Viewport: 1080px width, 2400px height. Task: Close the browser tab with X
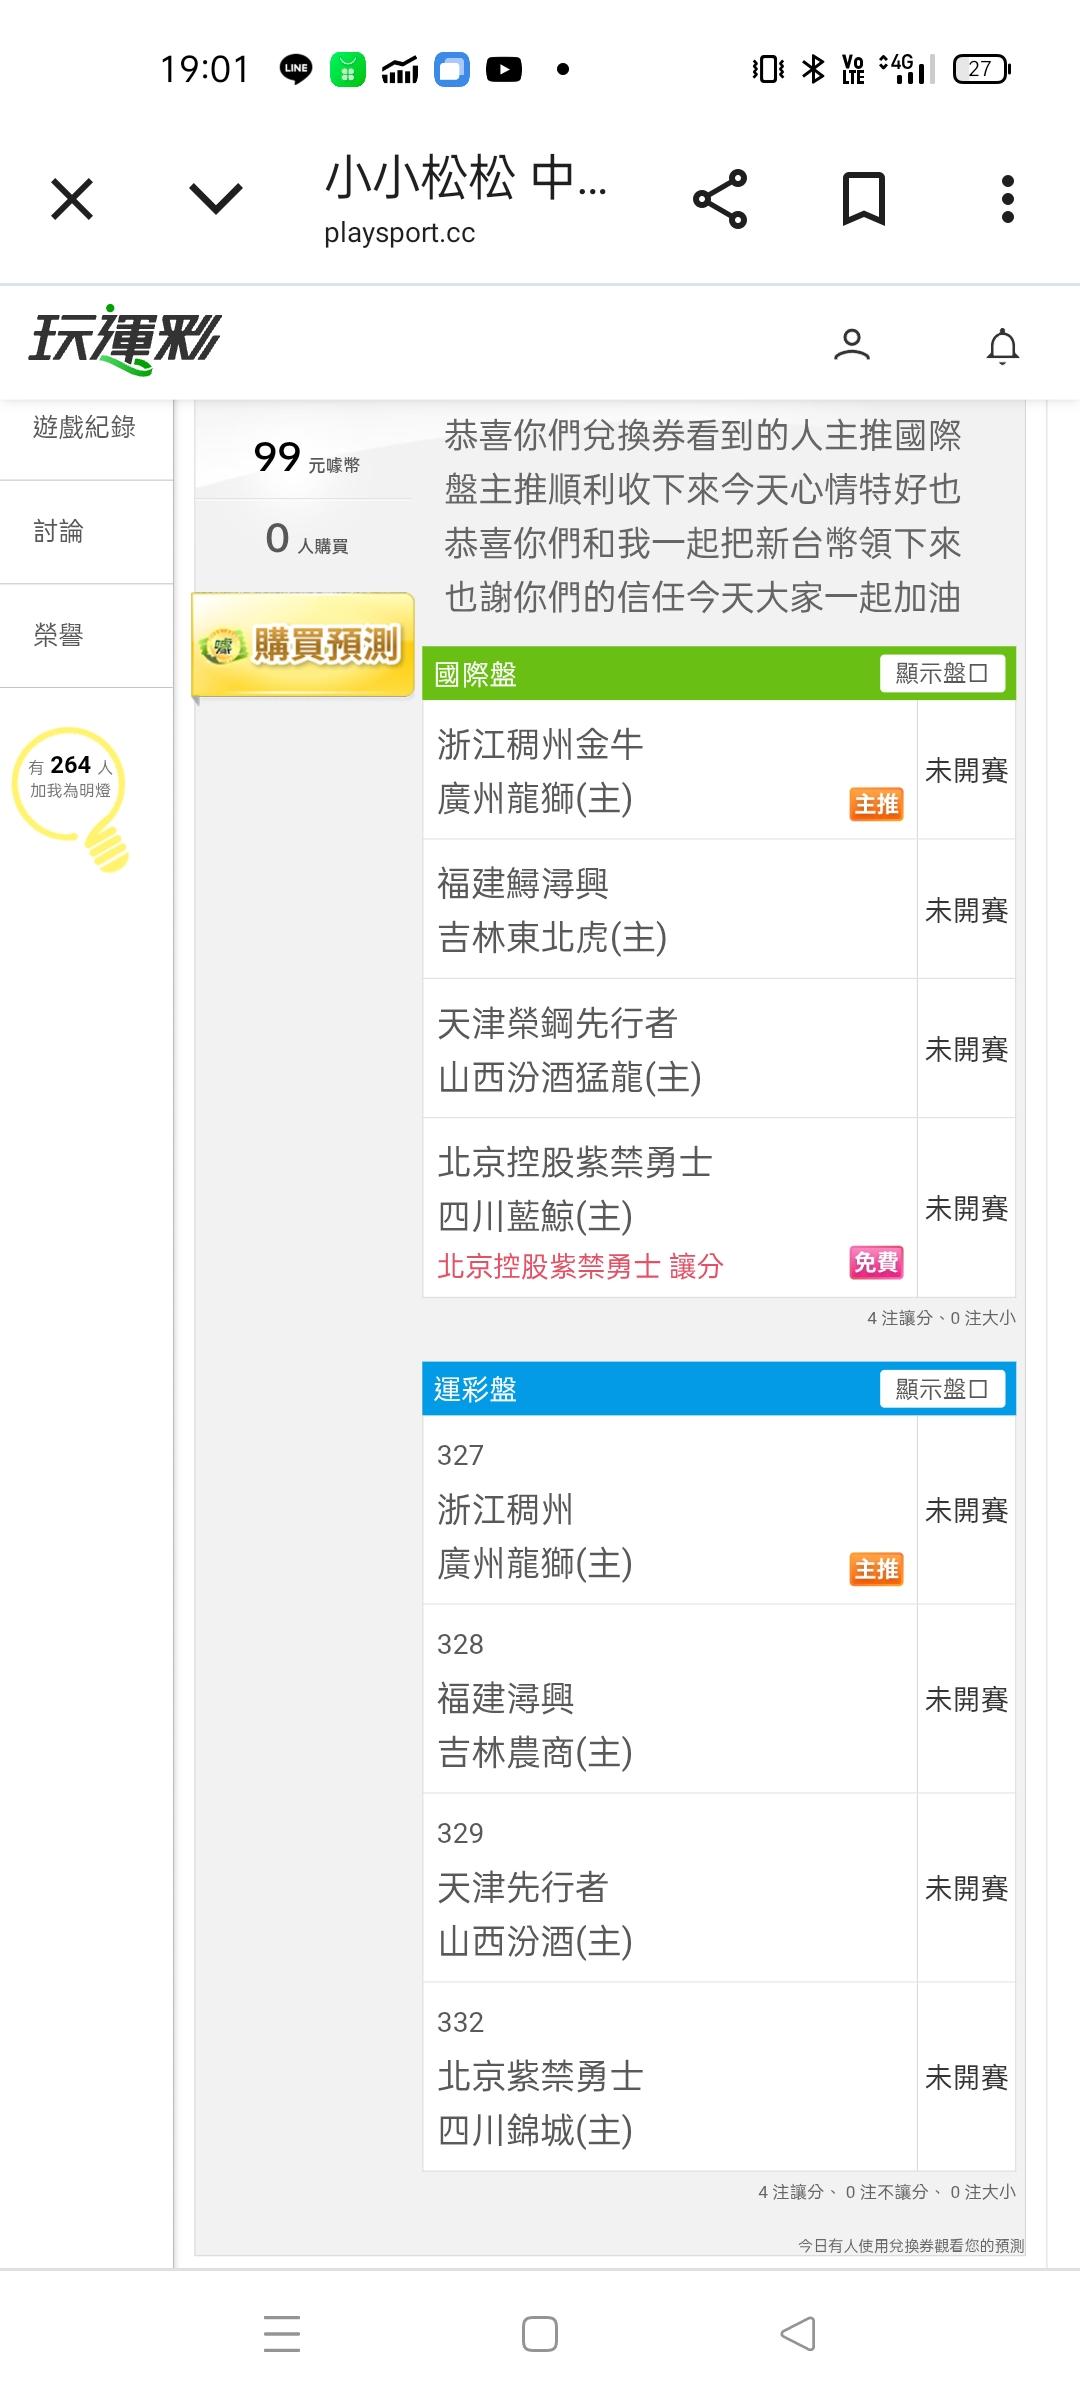point(72,199)
